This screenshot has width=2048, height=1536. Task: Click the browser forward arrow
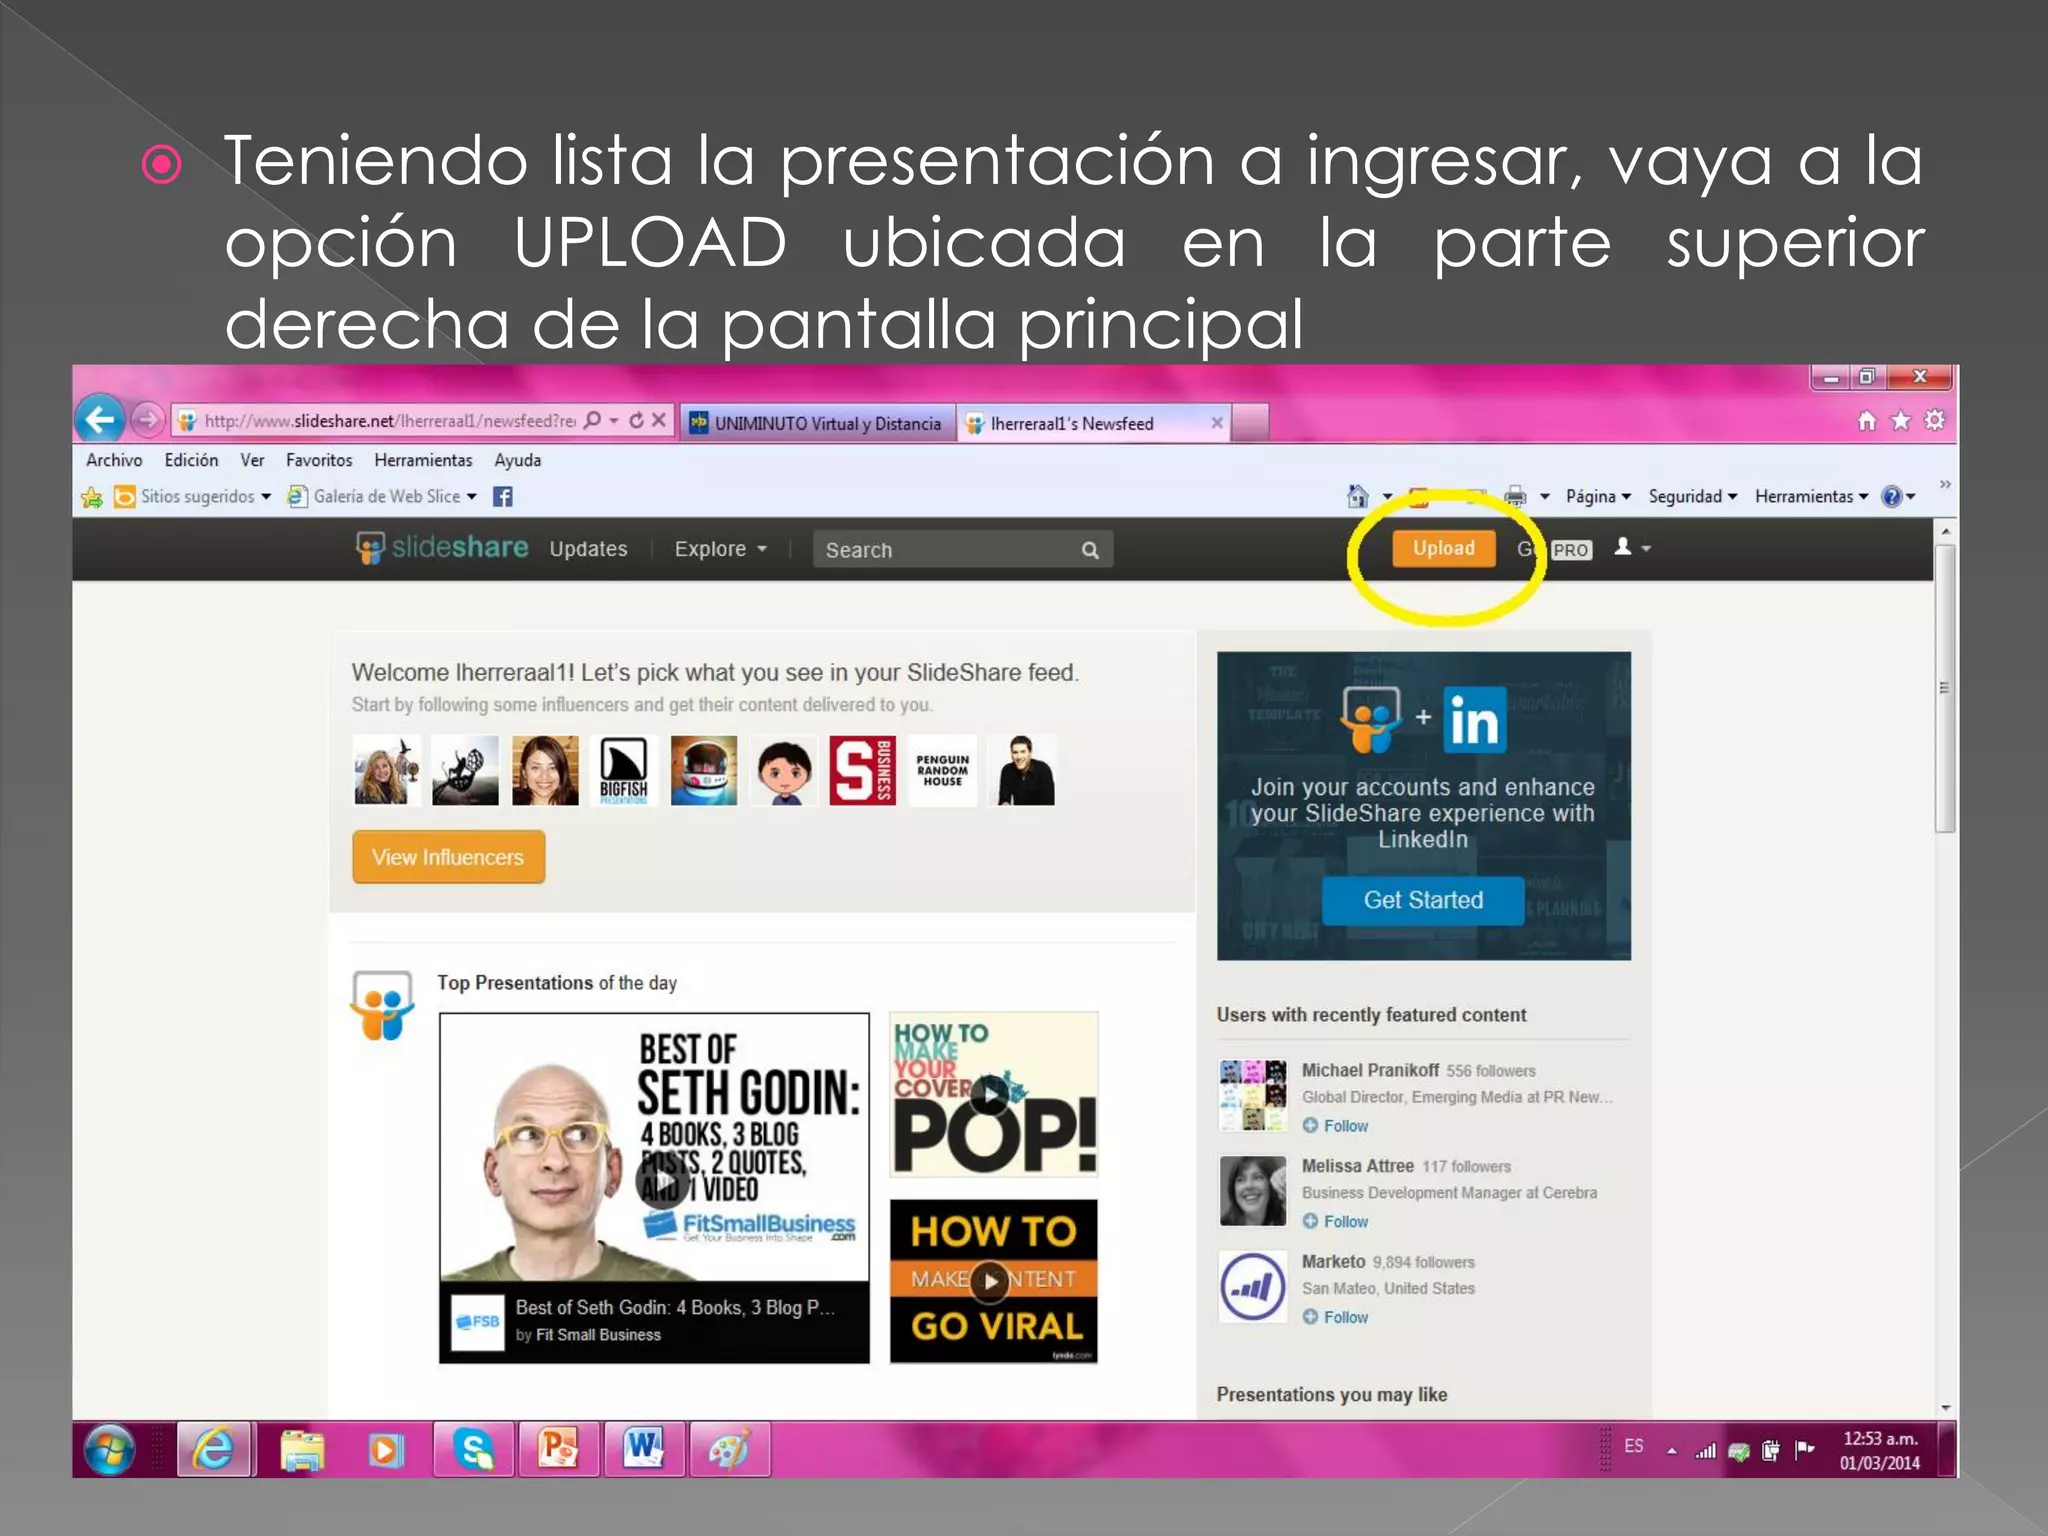pos(147,420)
